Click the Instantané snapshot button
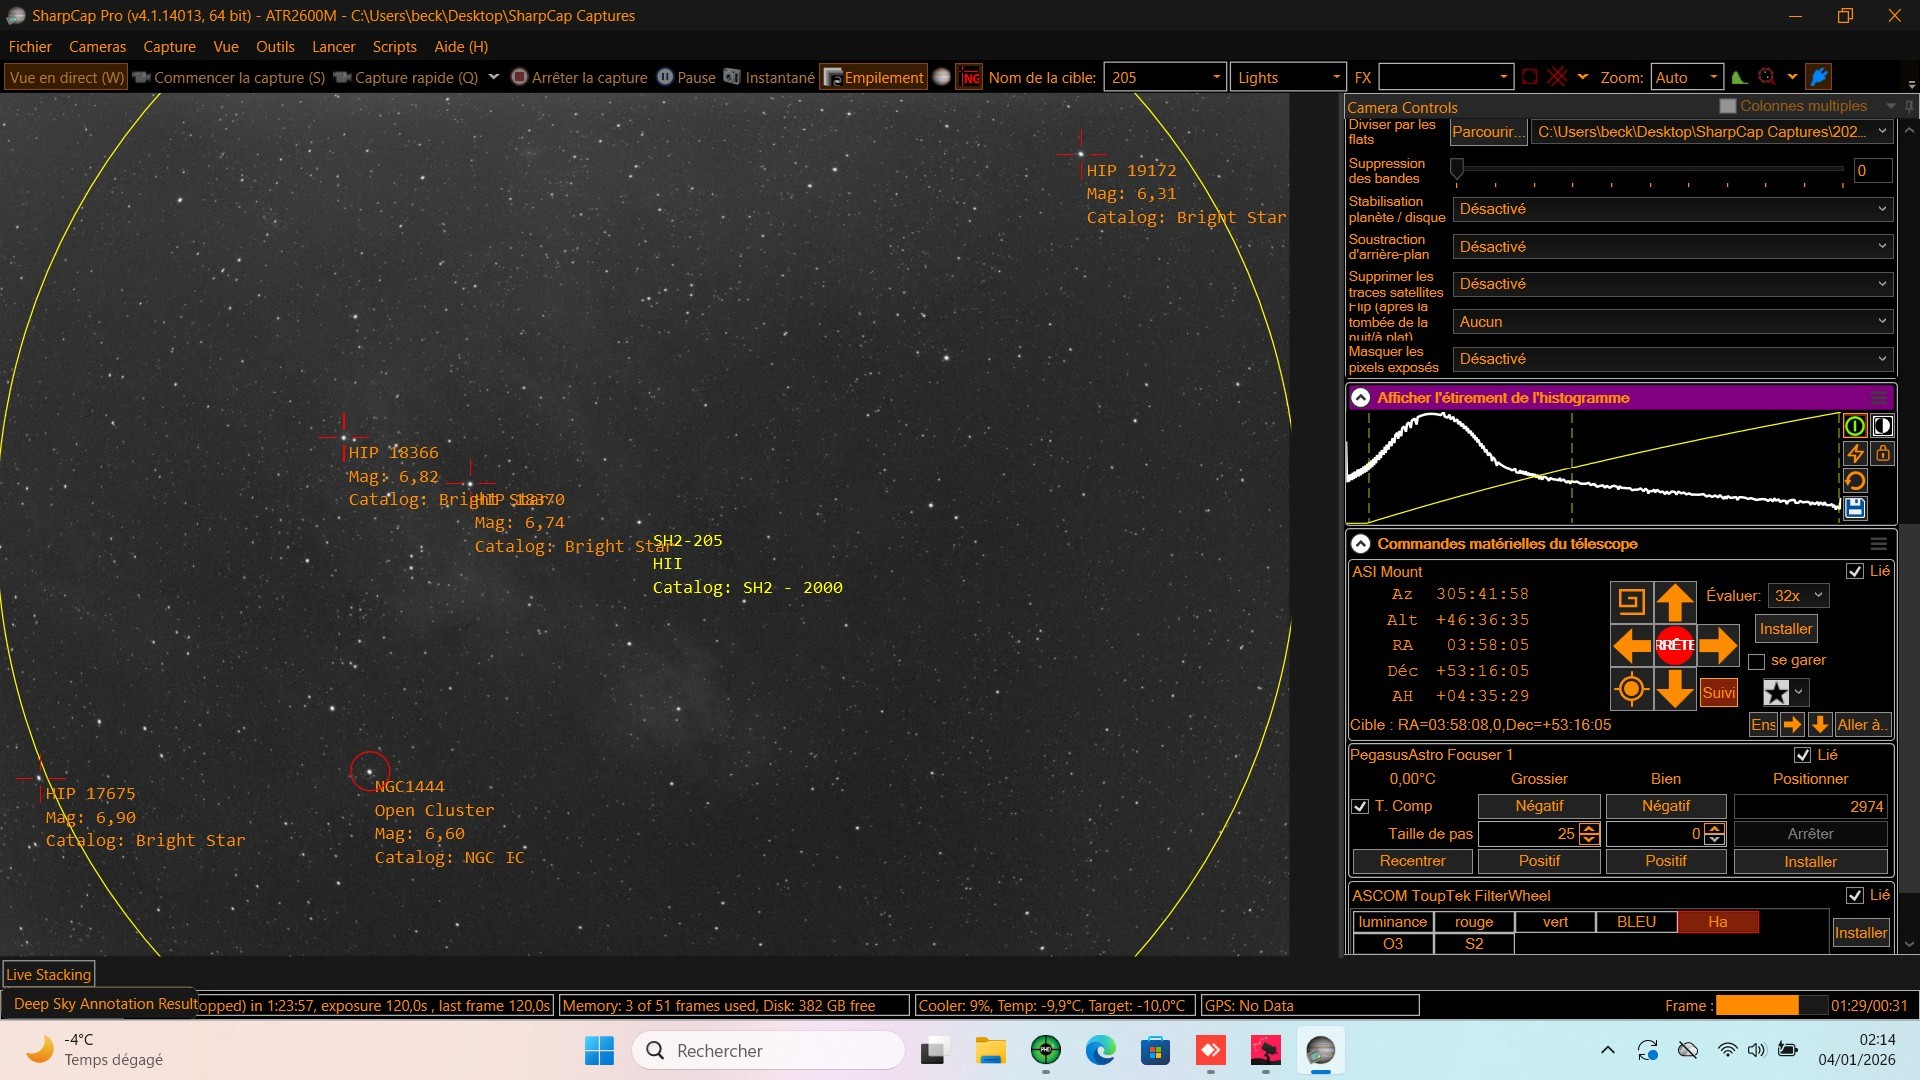 [x=769, y=78]
